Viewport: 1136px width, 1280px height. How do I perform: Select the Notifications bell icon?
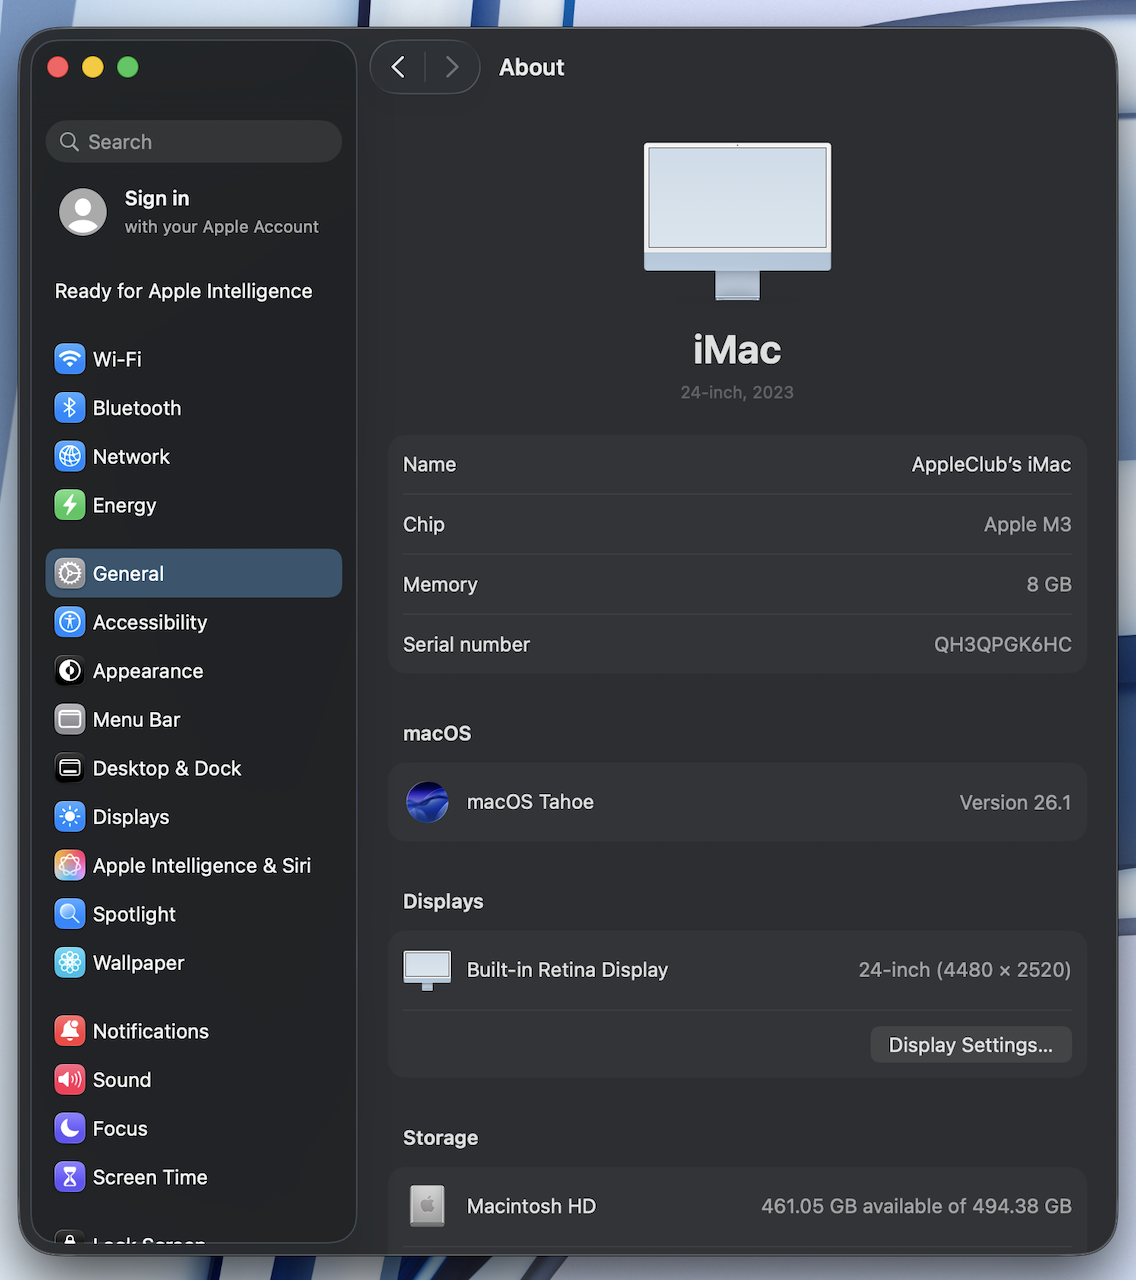(x=69, y=1031)
